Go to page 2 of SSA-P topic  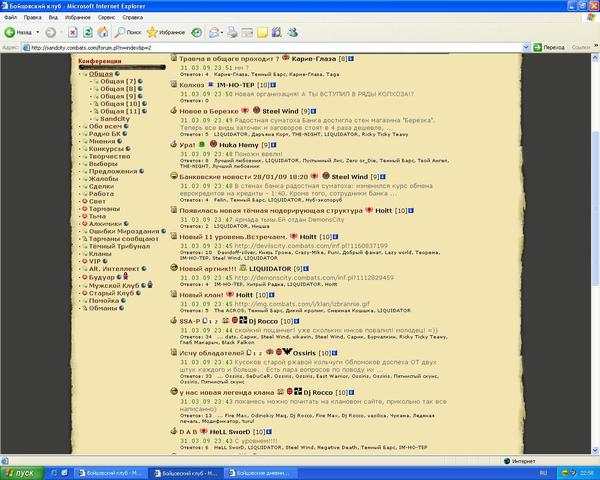click(216, 322)
